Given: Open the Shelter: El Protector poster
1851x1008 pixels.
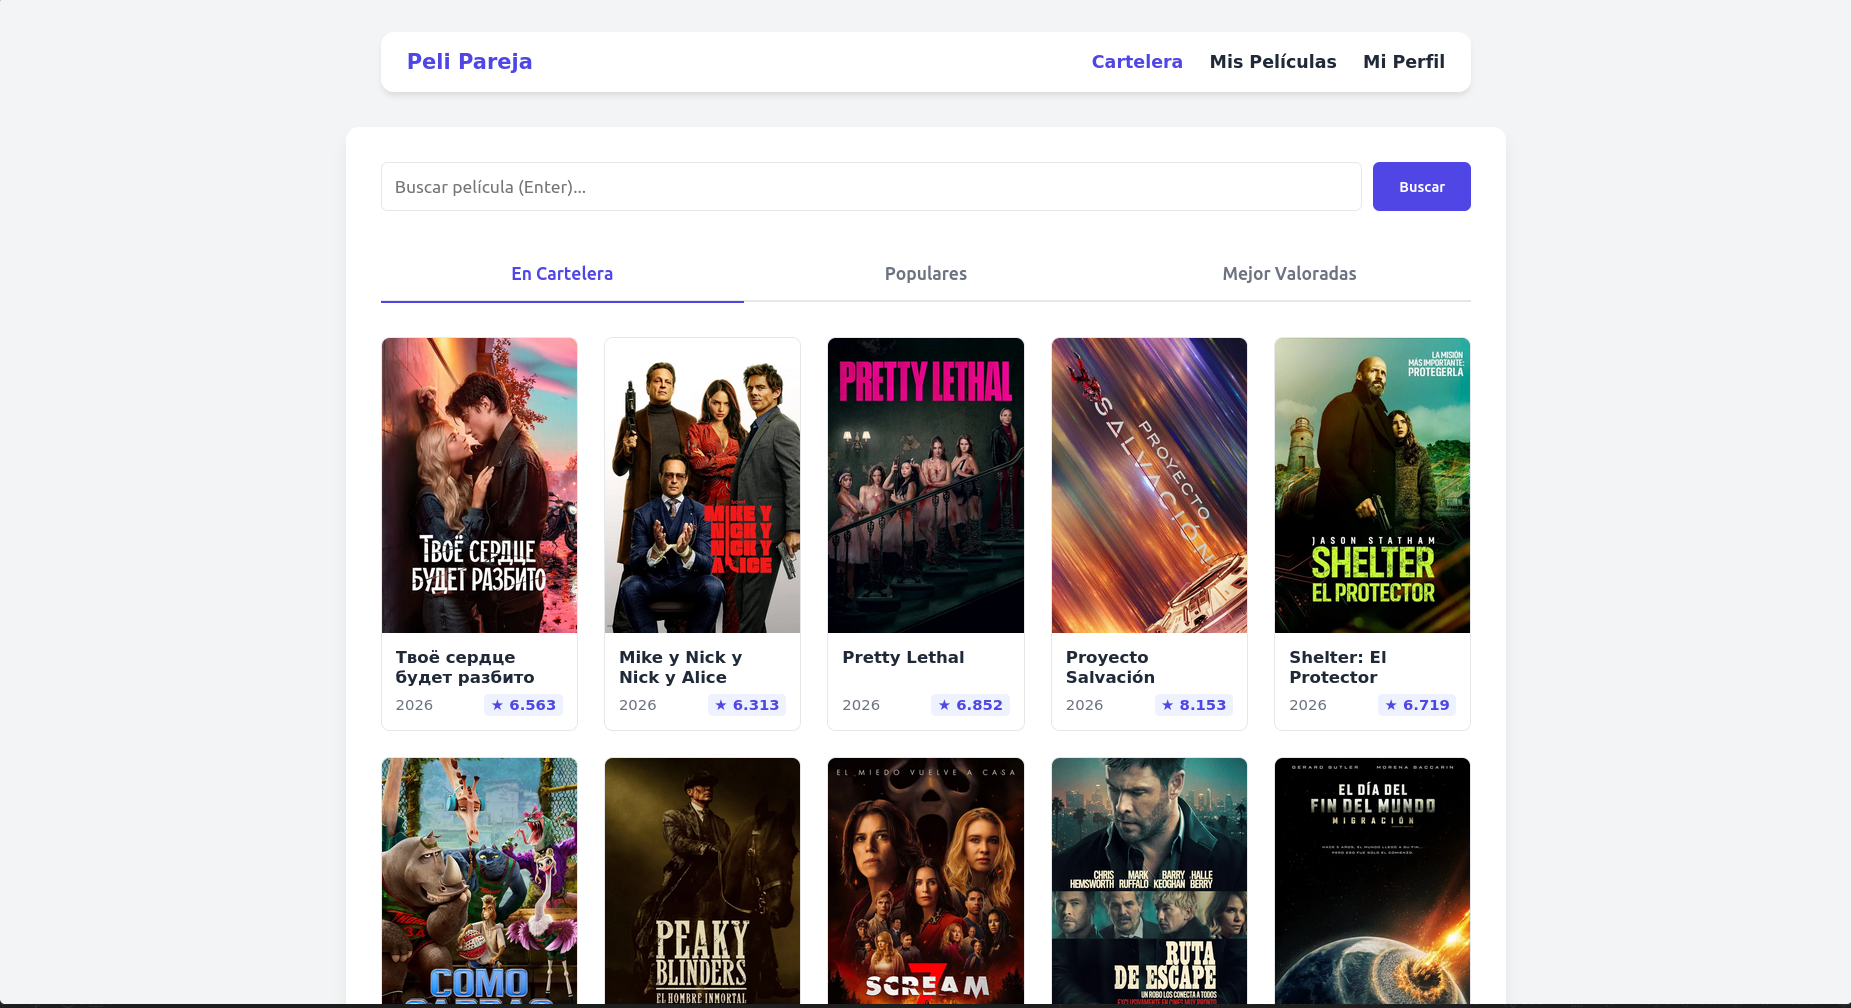Looking at the screenshot, I should [1372, 485].
